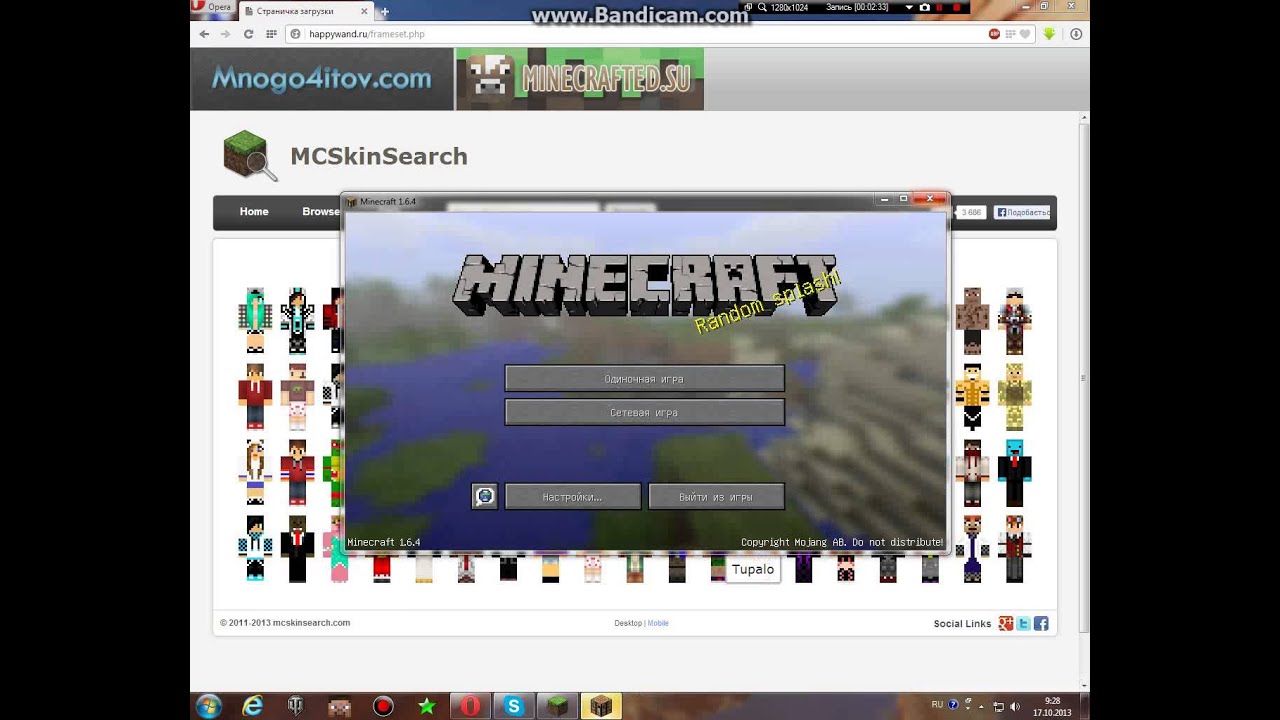Open Skype from the taskbar

(514, 706)
